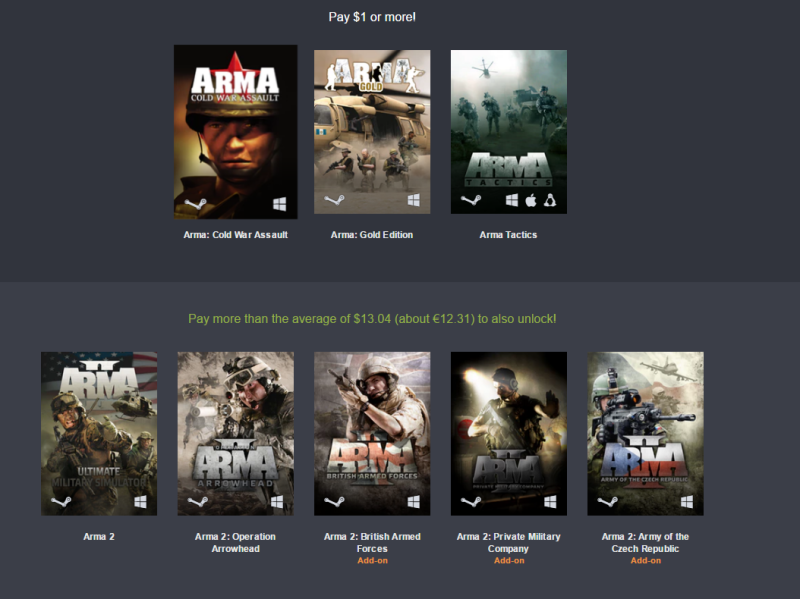This screenshot has height=599, width=800.
Task: Open Arma 2: Operation Arrowhead cover art
Action: 236,434
